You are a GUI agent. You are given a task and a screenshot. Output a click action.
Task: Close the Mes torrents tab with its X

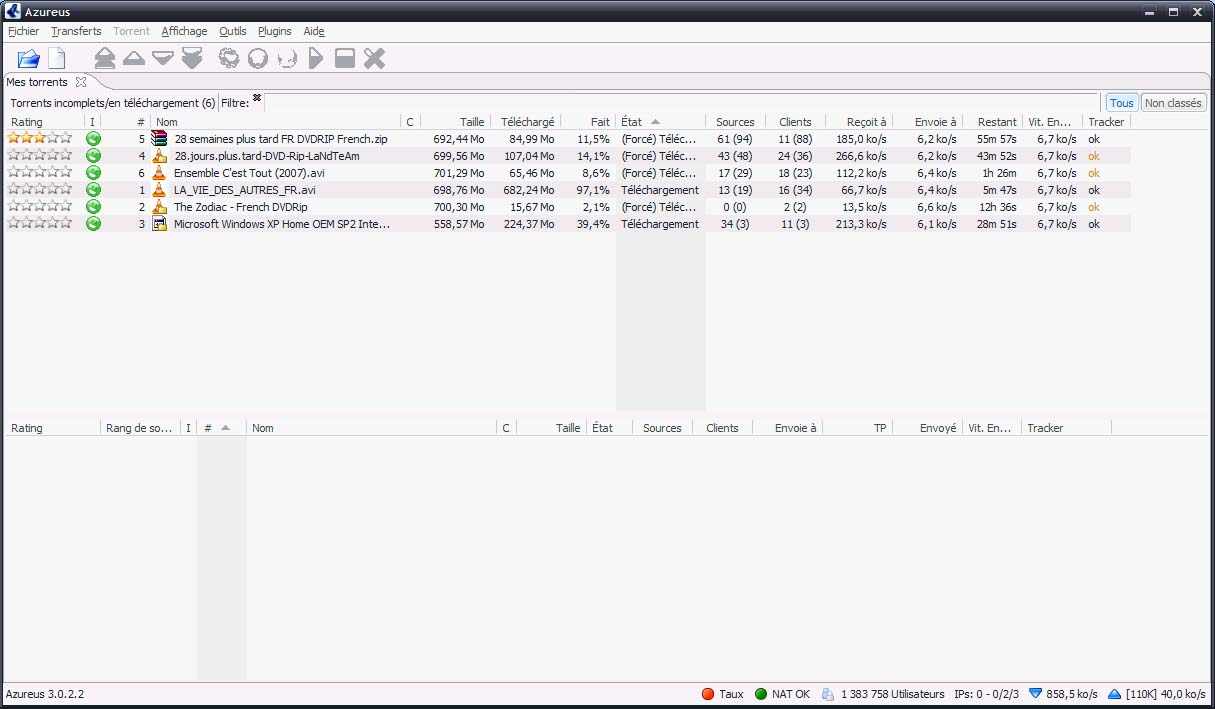point(81,82)
